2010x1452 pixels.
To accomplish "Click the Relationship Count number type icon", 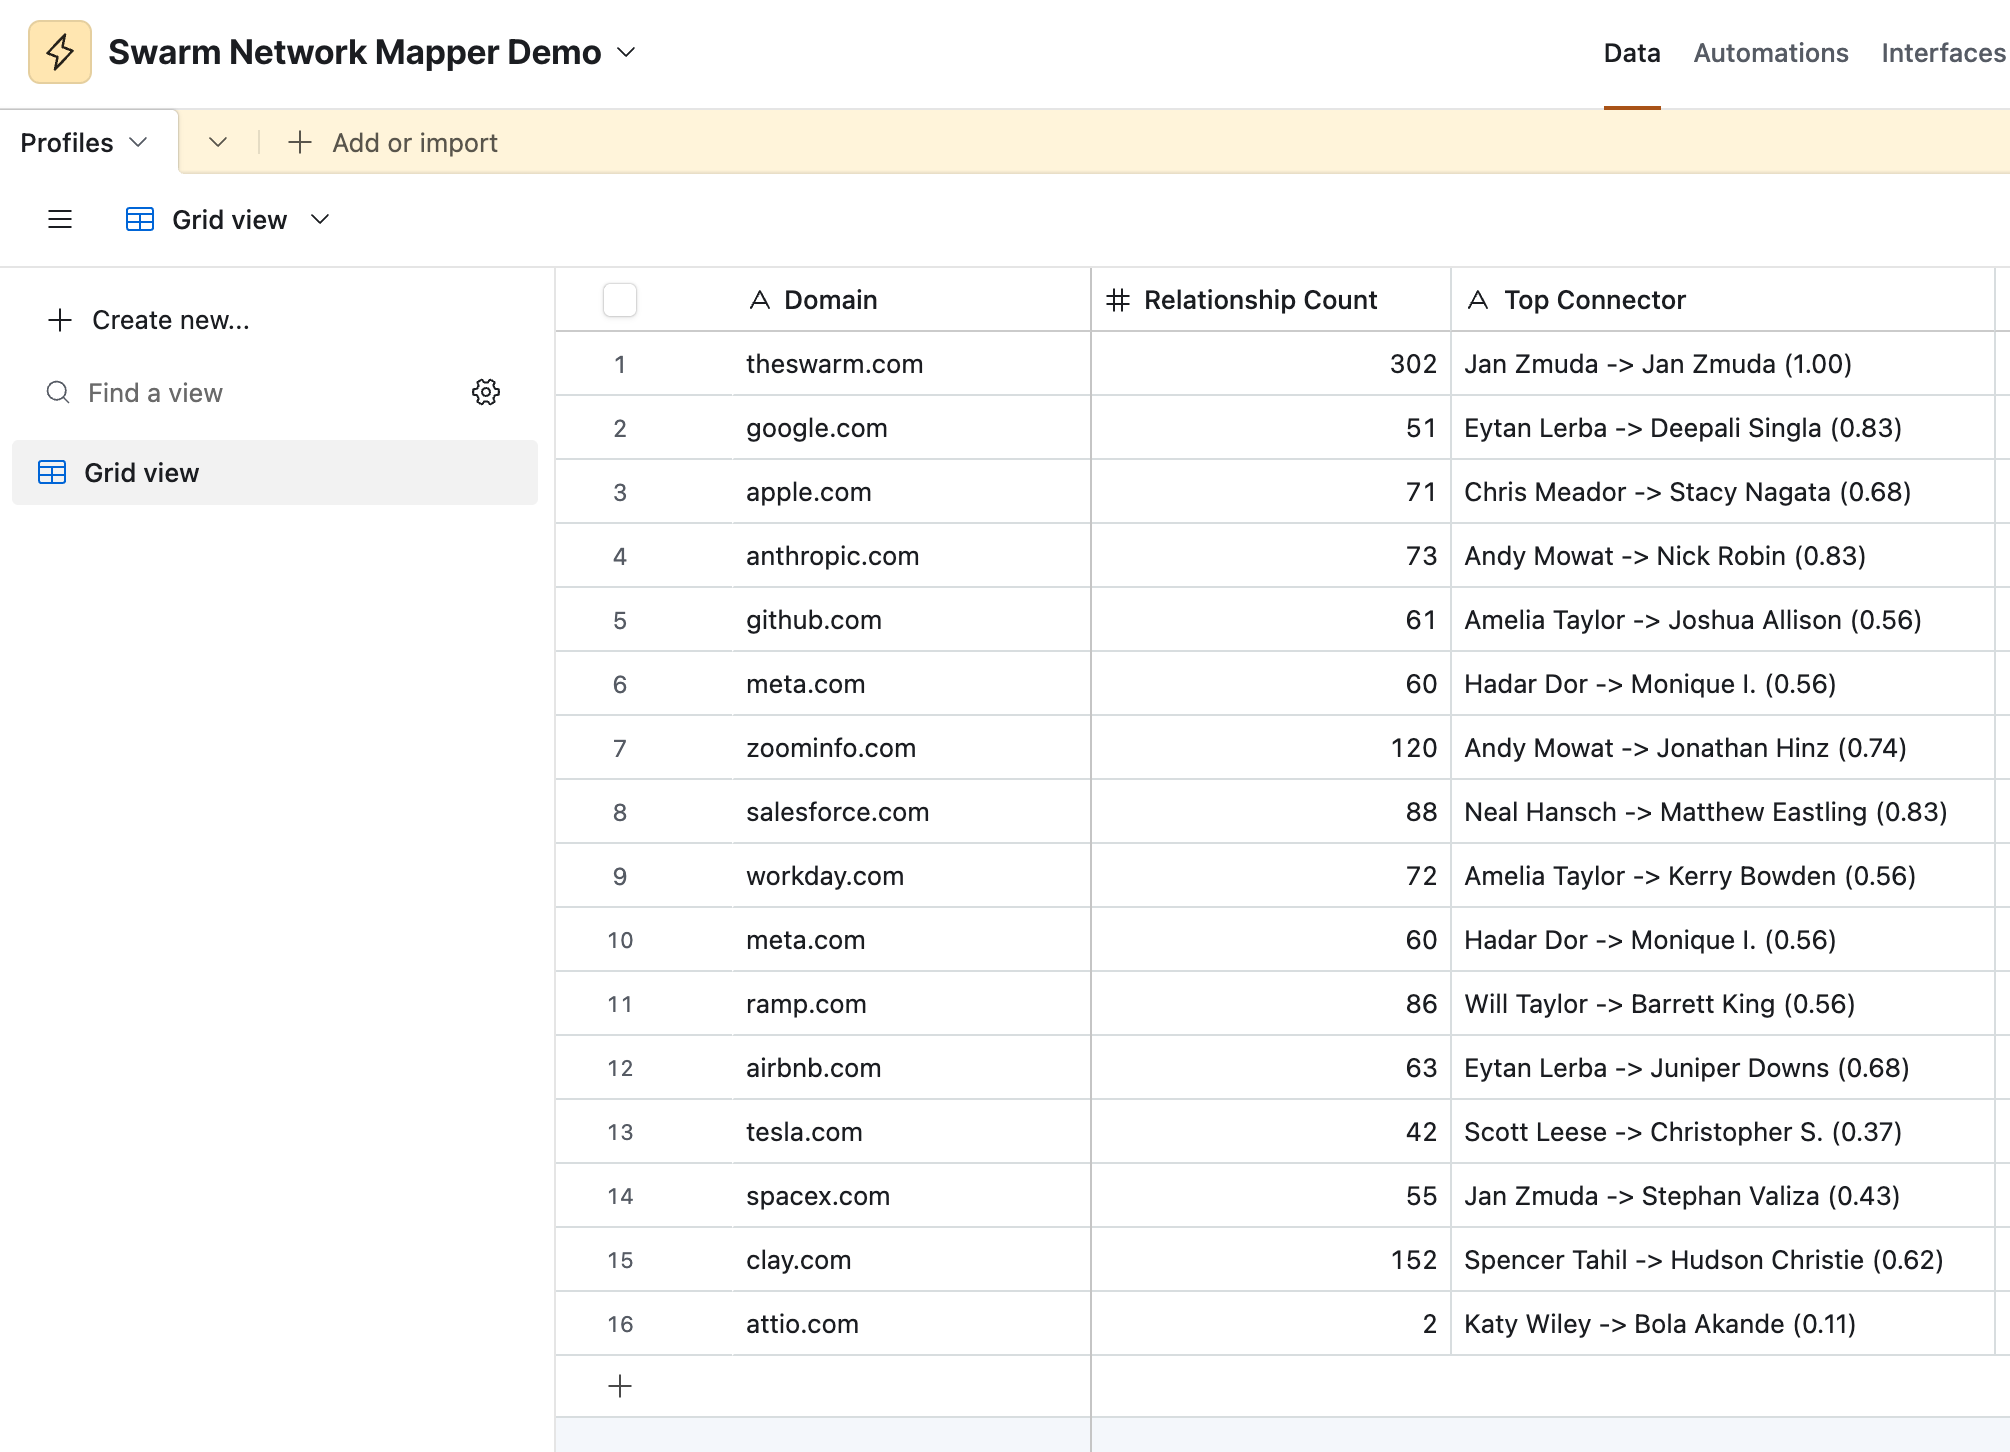I will pyautogui.click(x=1118, y=300).
